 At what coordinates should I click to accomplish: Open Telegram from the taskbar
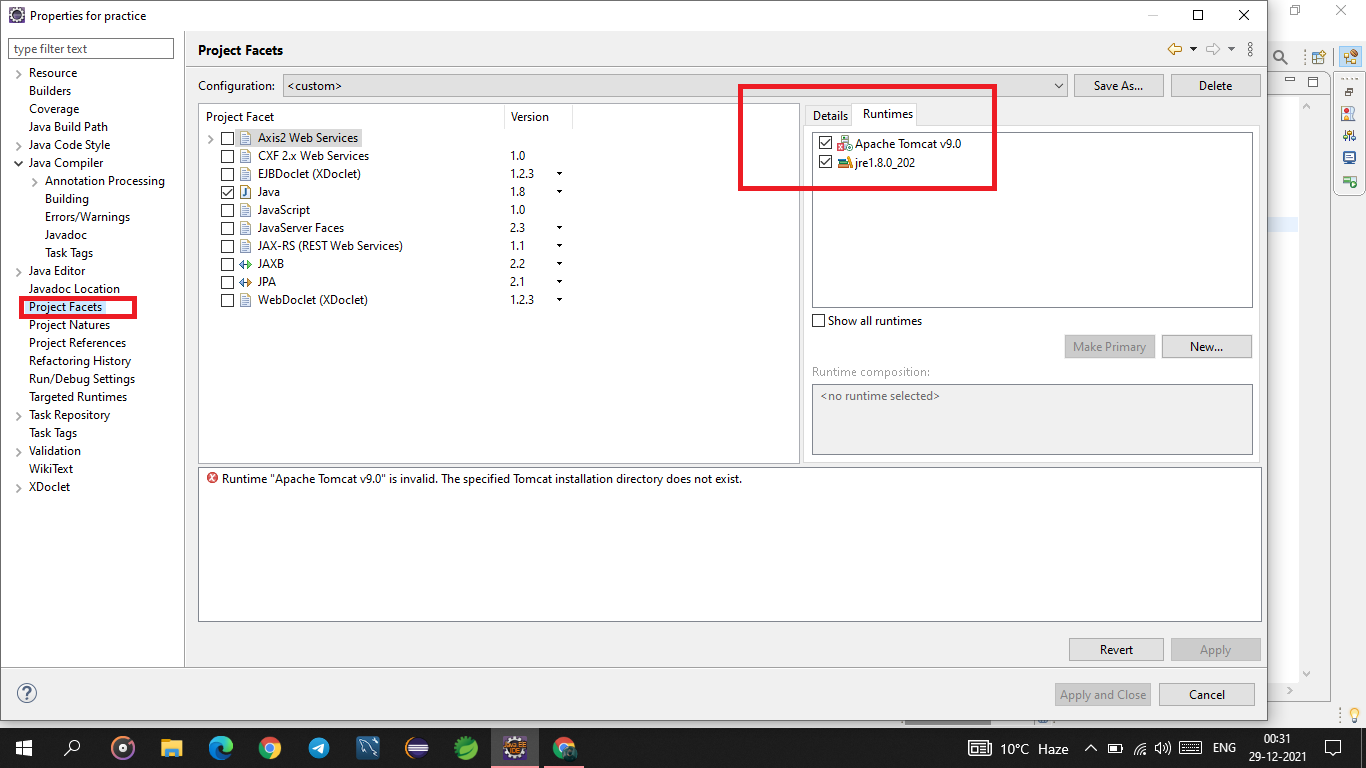[319, 747]
